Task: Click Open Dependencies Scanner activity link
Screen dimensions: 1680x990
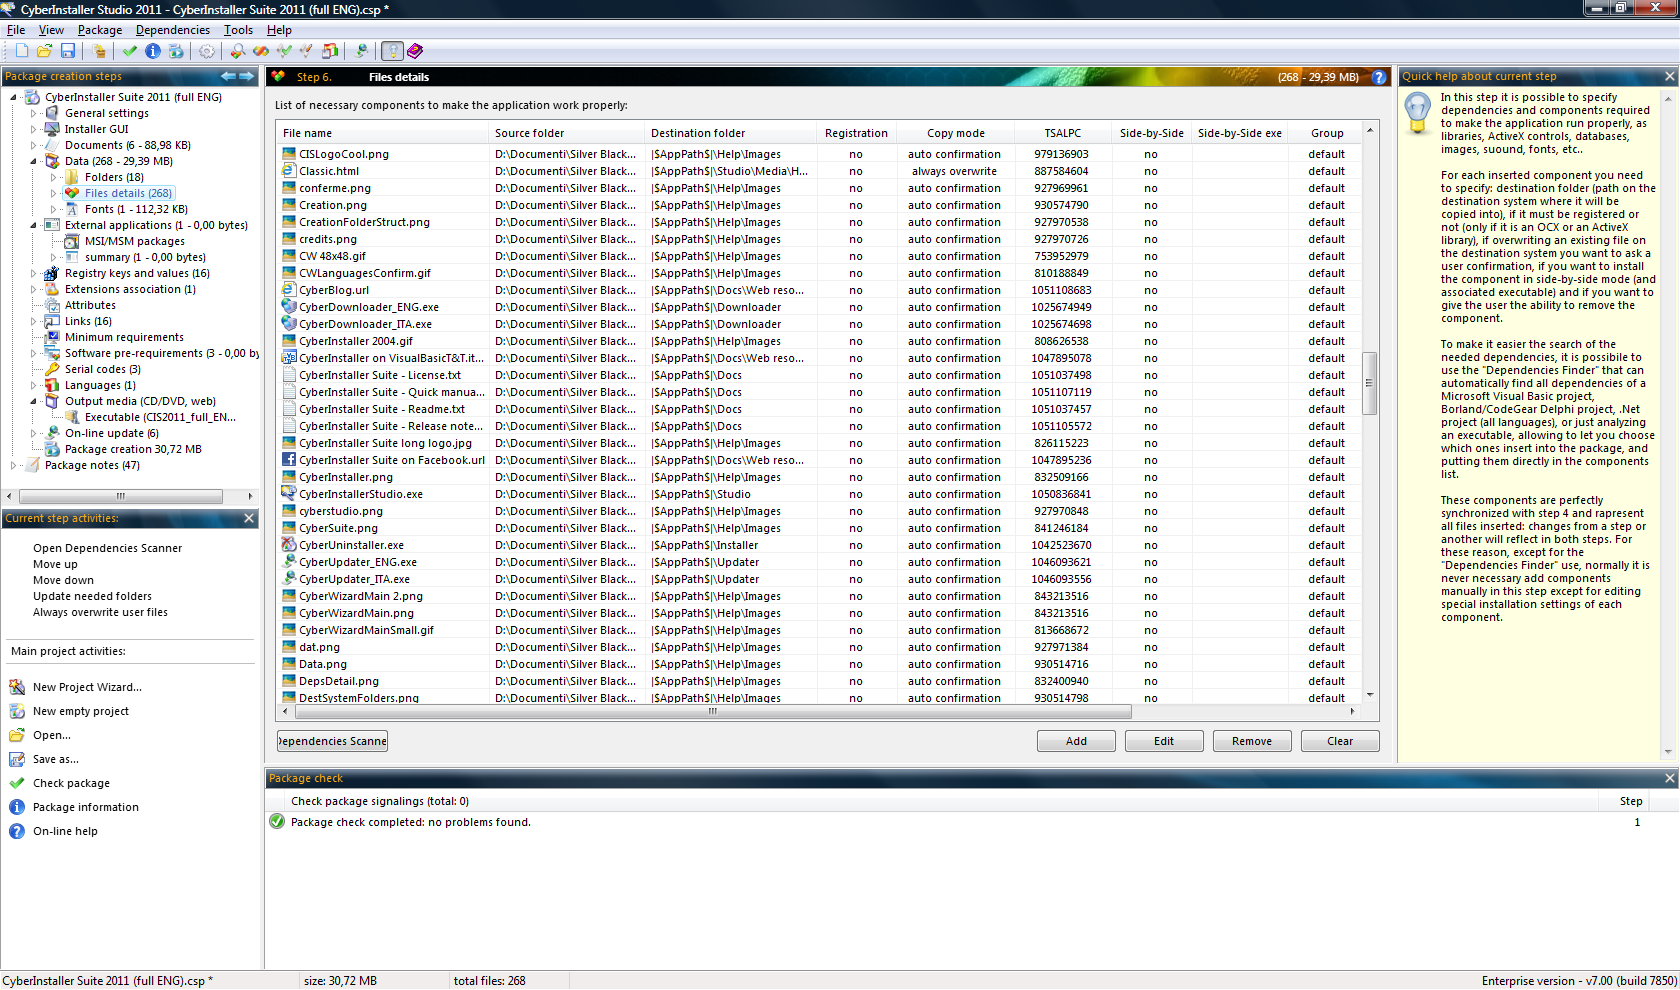Action: (x=107, y=548)
